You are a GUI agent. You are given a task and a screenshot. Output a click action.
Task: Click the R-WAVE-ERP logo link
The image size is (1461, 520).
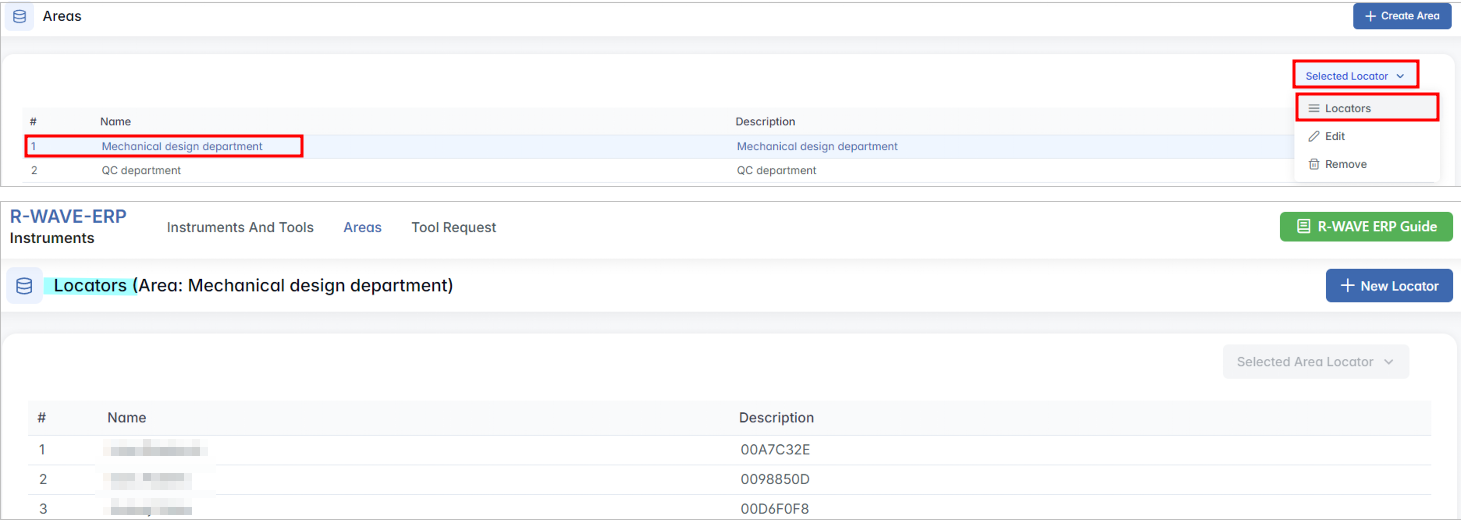tap(68, 216)
